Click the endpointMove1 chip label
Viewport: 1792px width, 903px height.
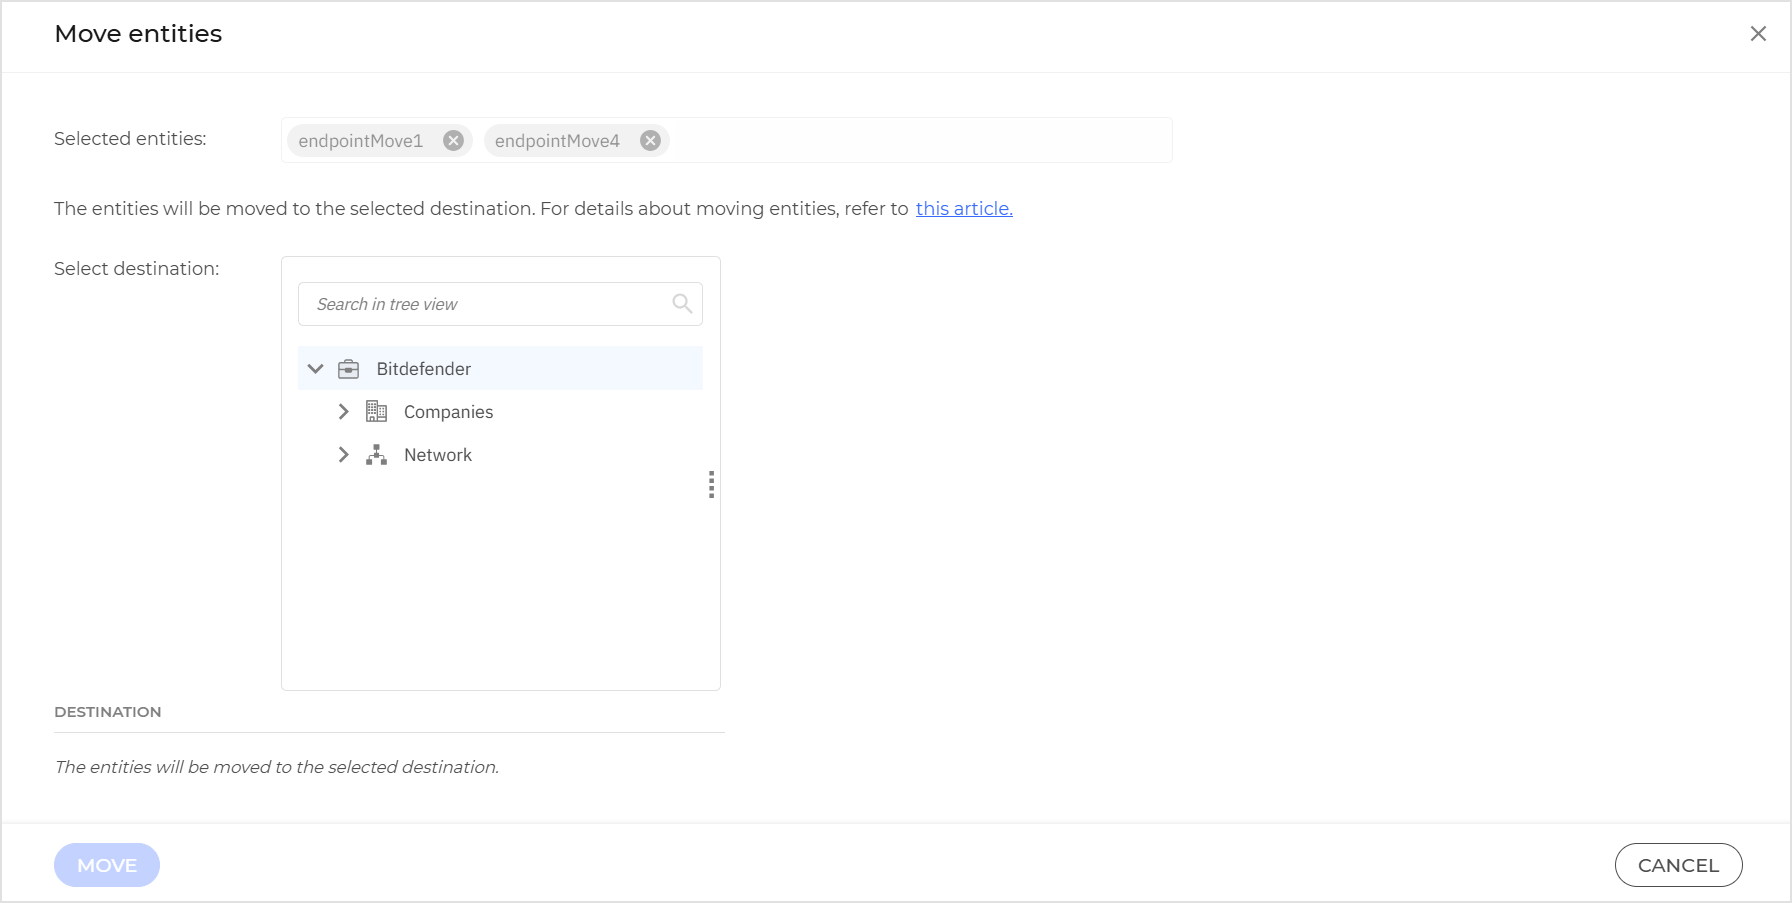(360, 141)
